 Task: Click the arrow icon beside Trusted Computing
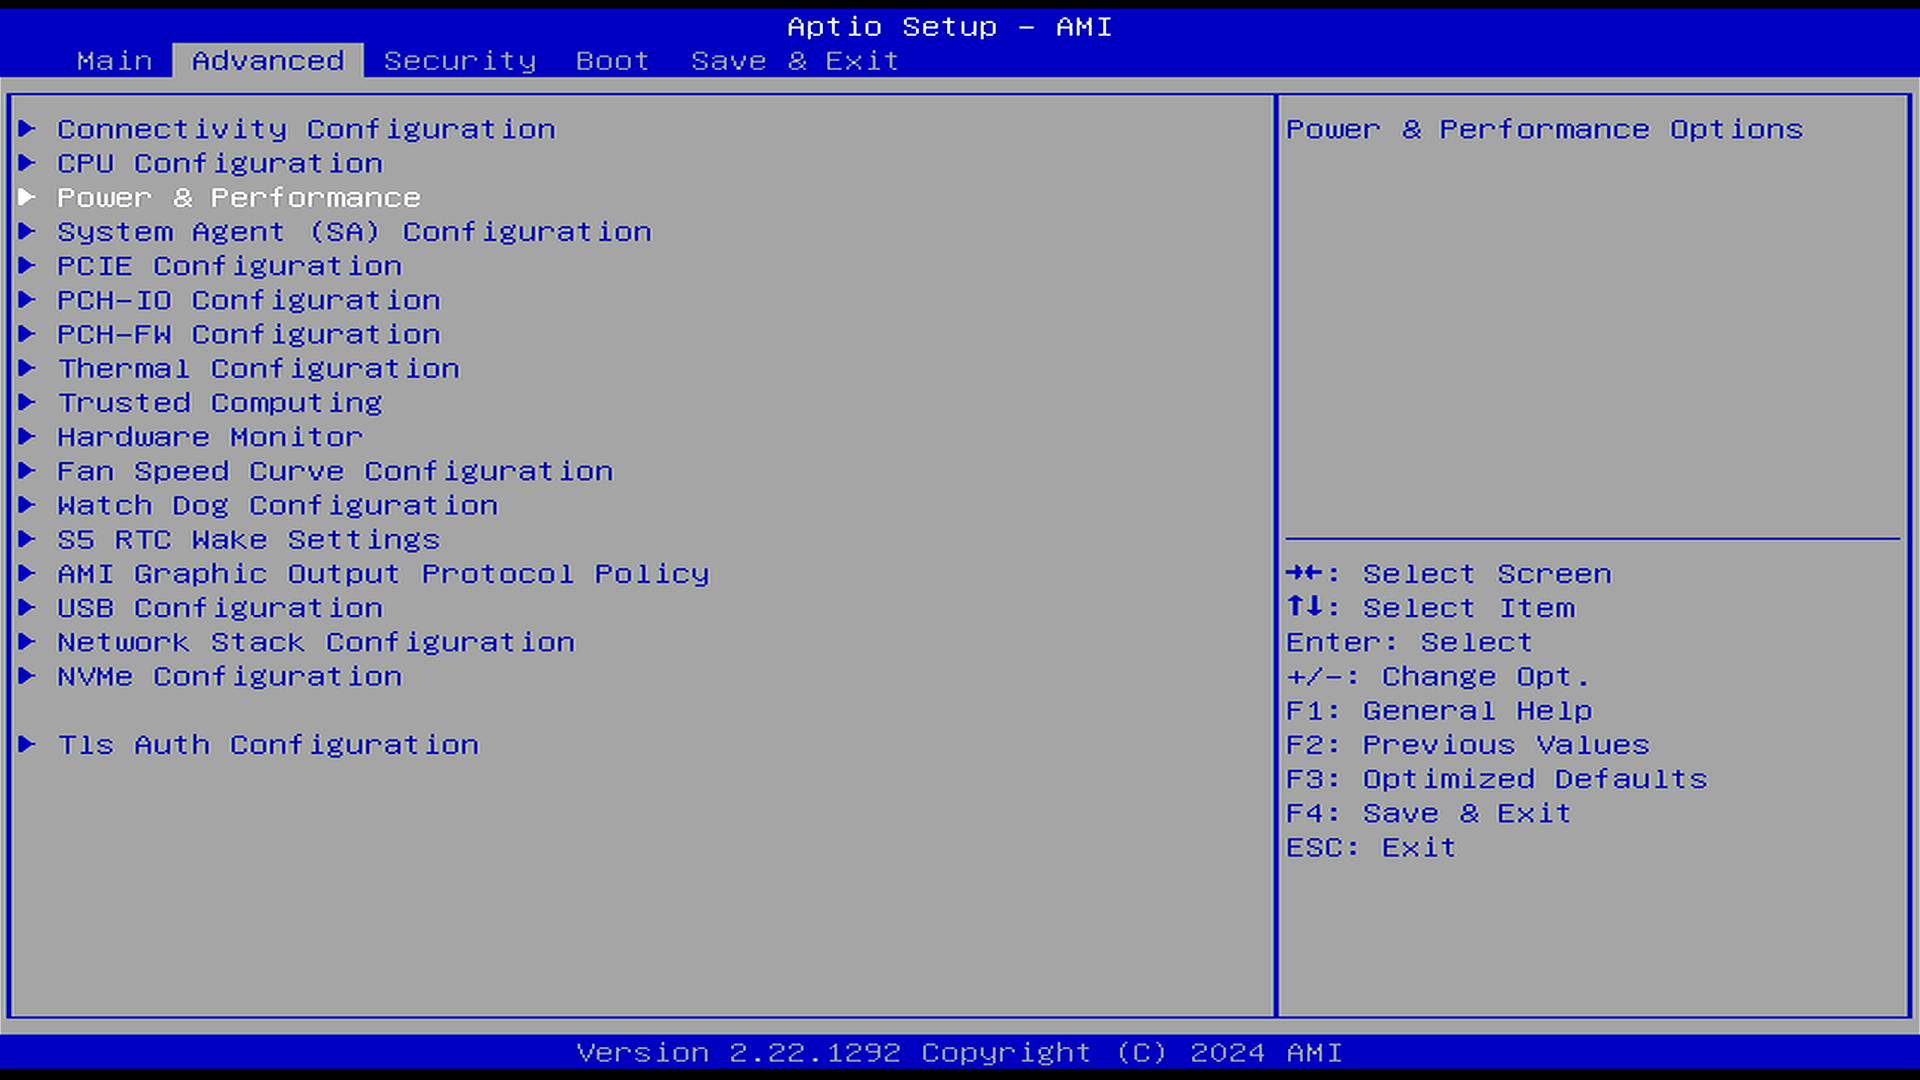click(x=27, y=403)
